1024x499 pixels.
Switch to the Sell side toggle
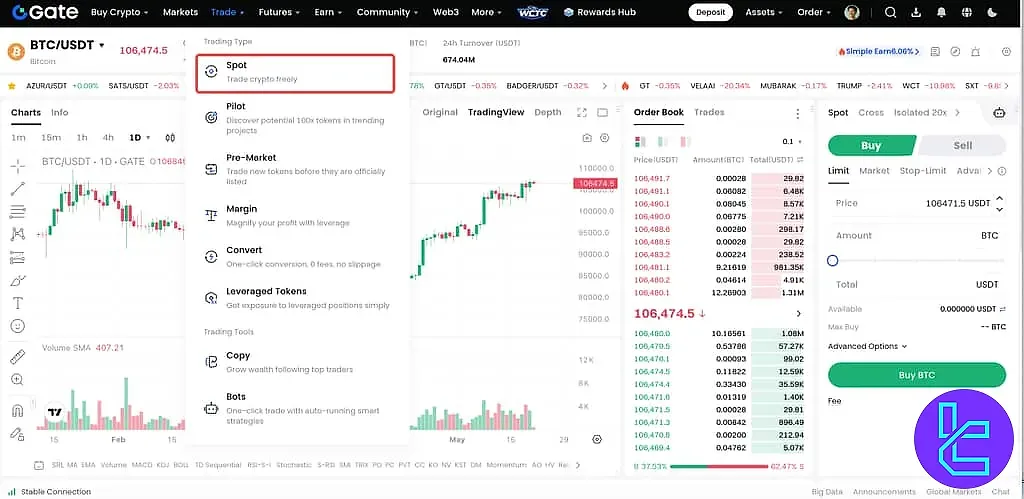click(962, 145)
